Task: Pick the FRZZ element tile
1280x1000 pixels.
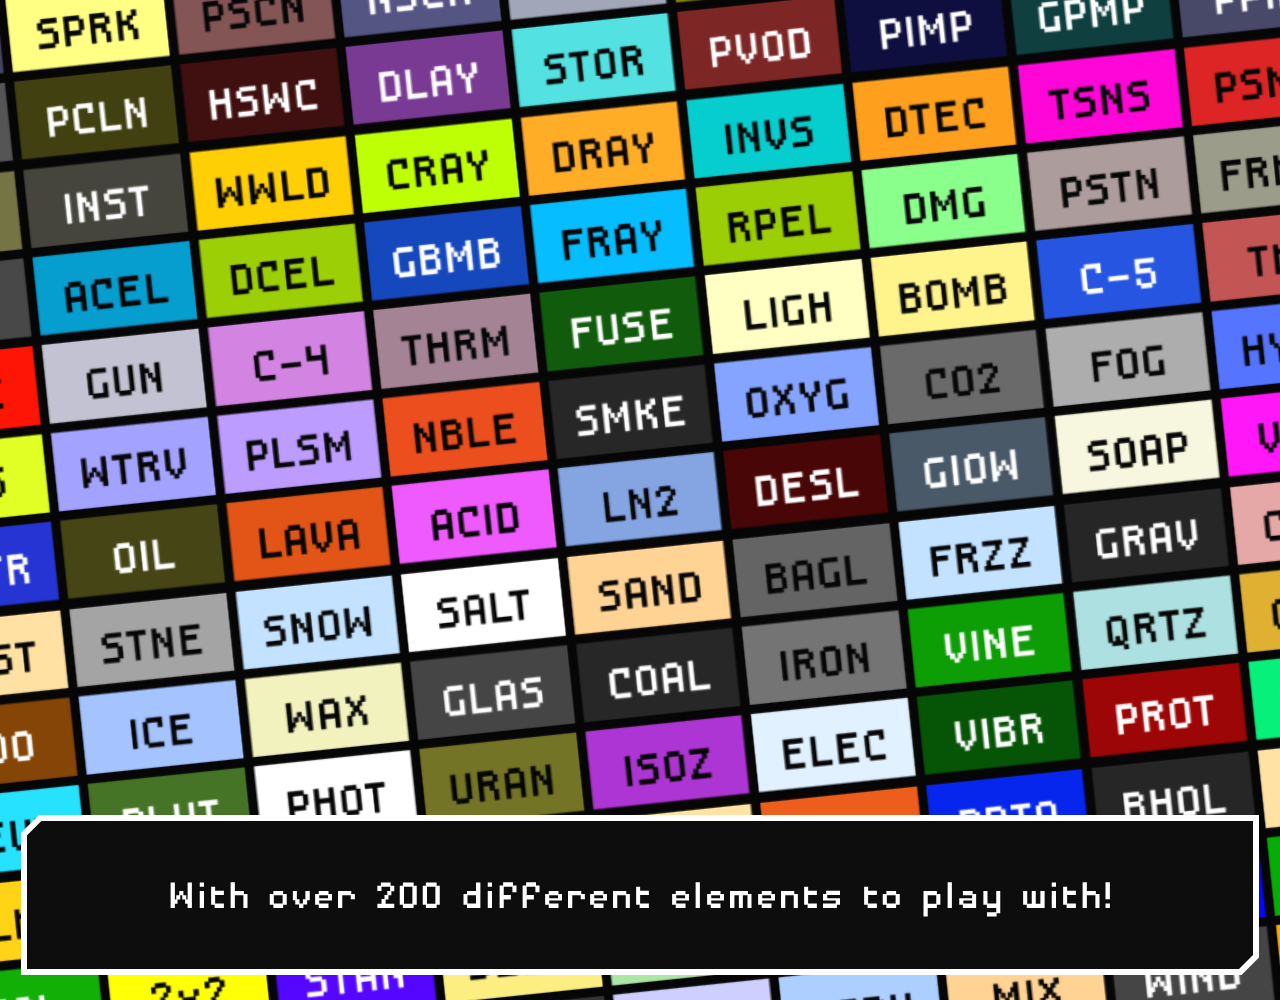Action: coord(982,551)
